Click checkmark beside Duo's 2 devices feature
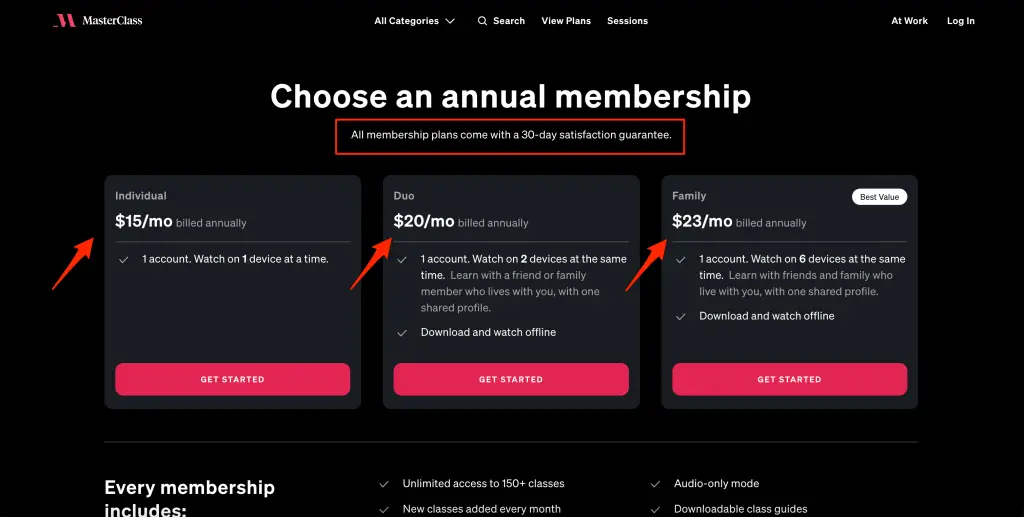 coord(402,260)
